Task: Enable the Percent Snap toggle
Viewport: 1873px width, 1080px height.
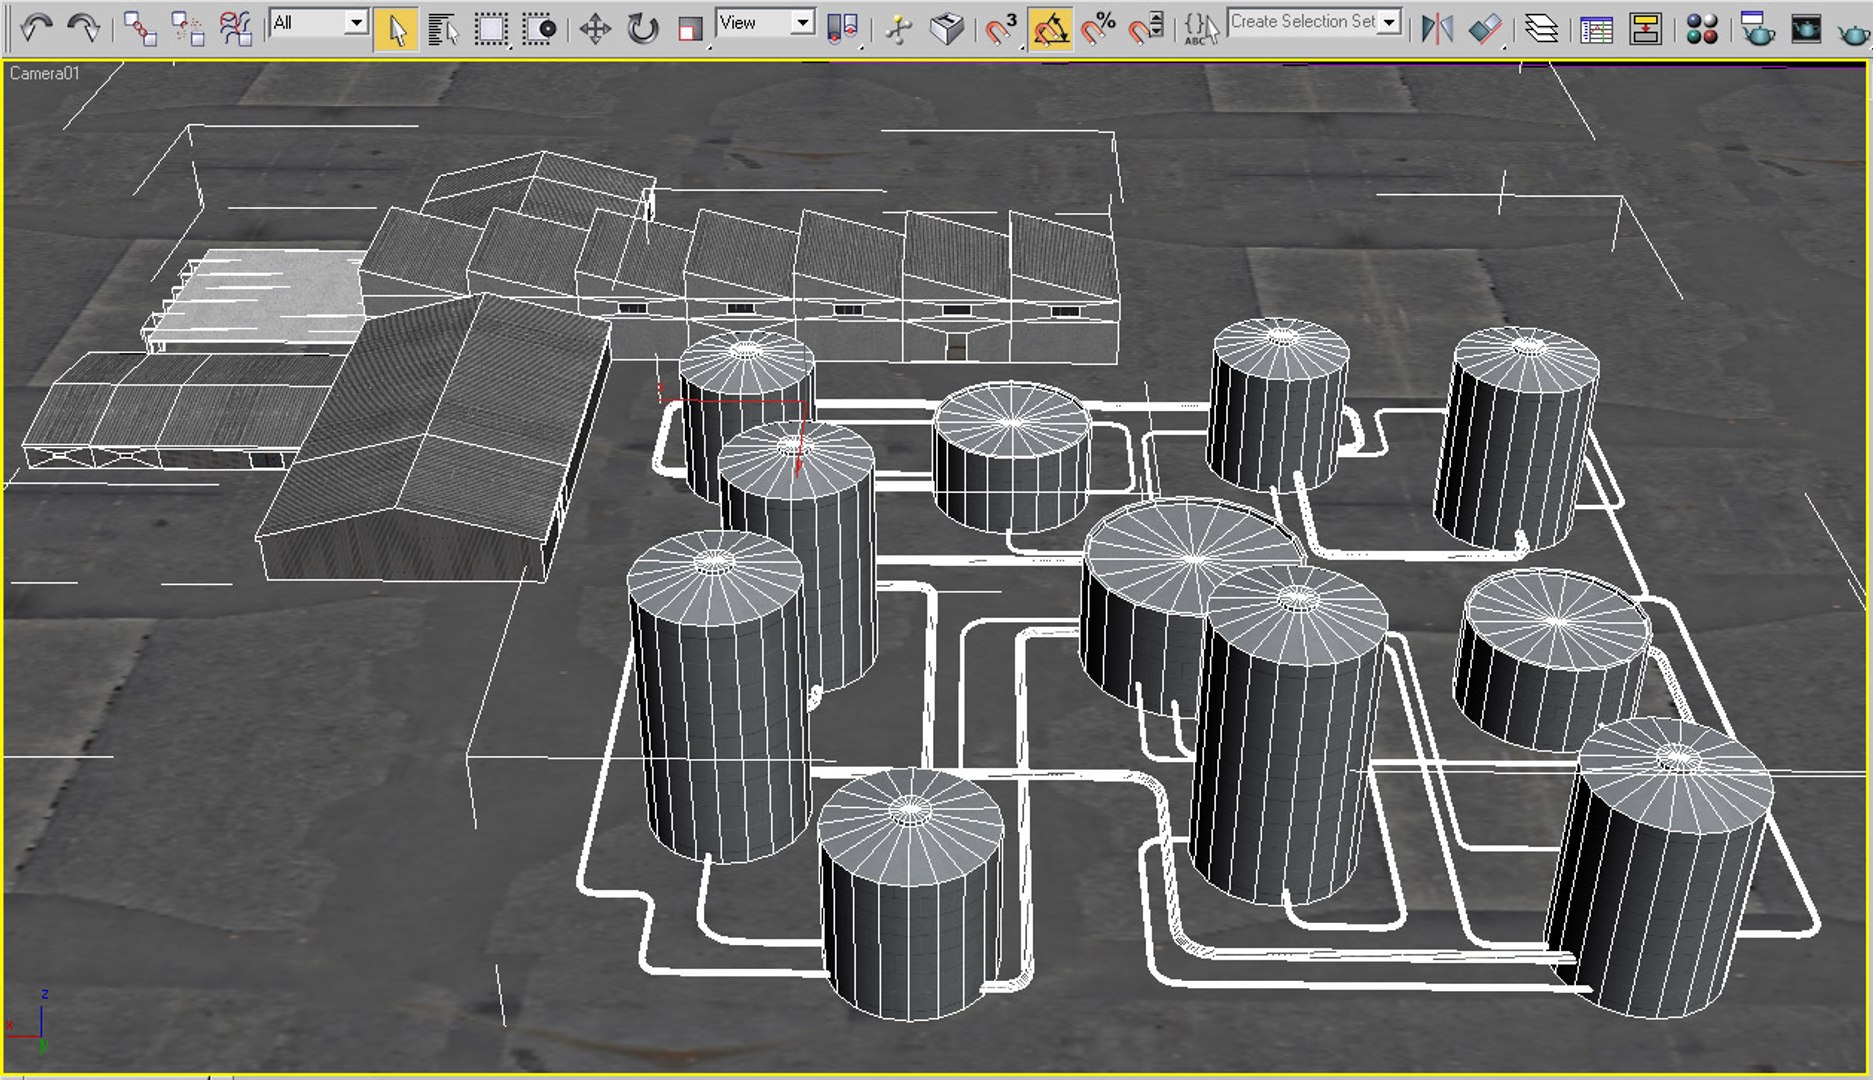Action: [1099, 28]
